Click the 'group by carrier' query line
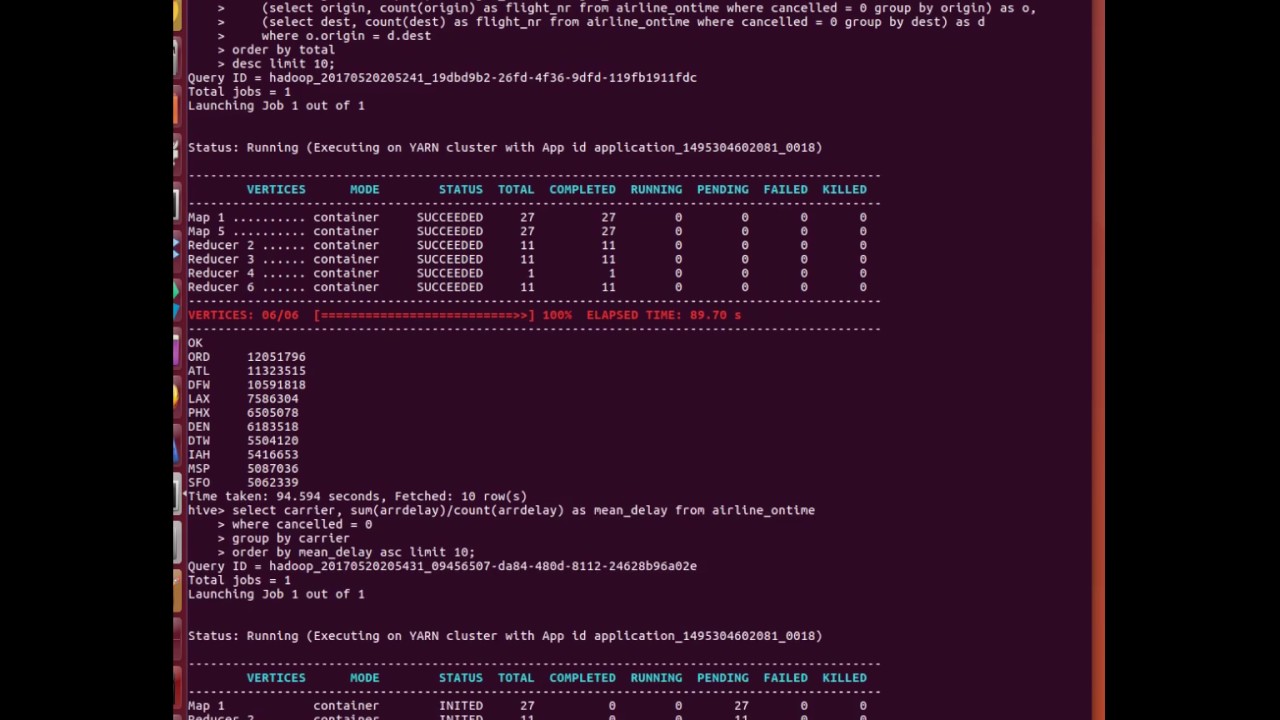The width and height of the screenshot is (1280, 720). point(291,538)
